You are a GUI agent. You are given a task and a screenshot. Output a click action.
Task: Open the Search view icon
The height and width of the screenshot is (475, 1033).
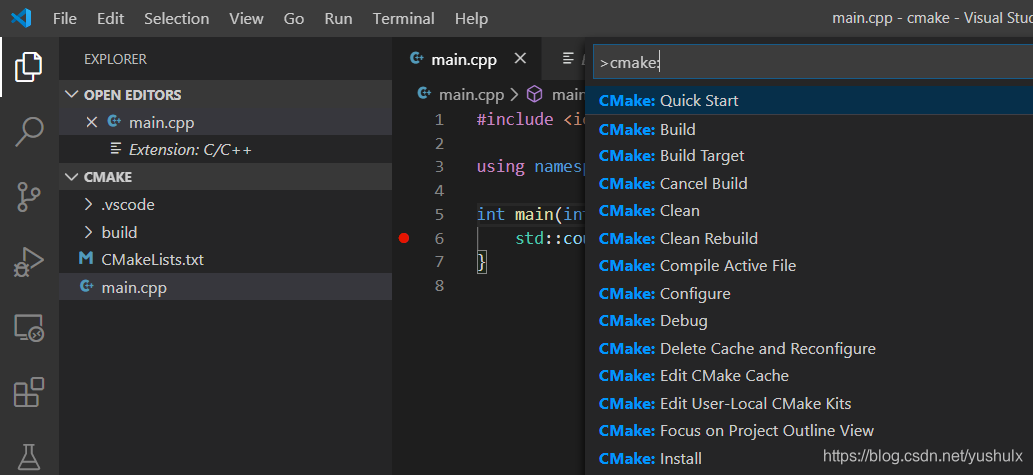[28, 132]
